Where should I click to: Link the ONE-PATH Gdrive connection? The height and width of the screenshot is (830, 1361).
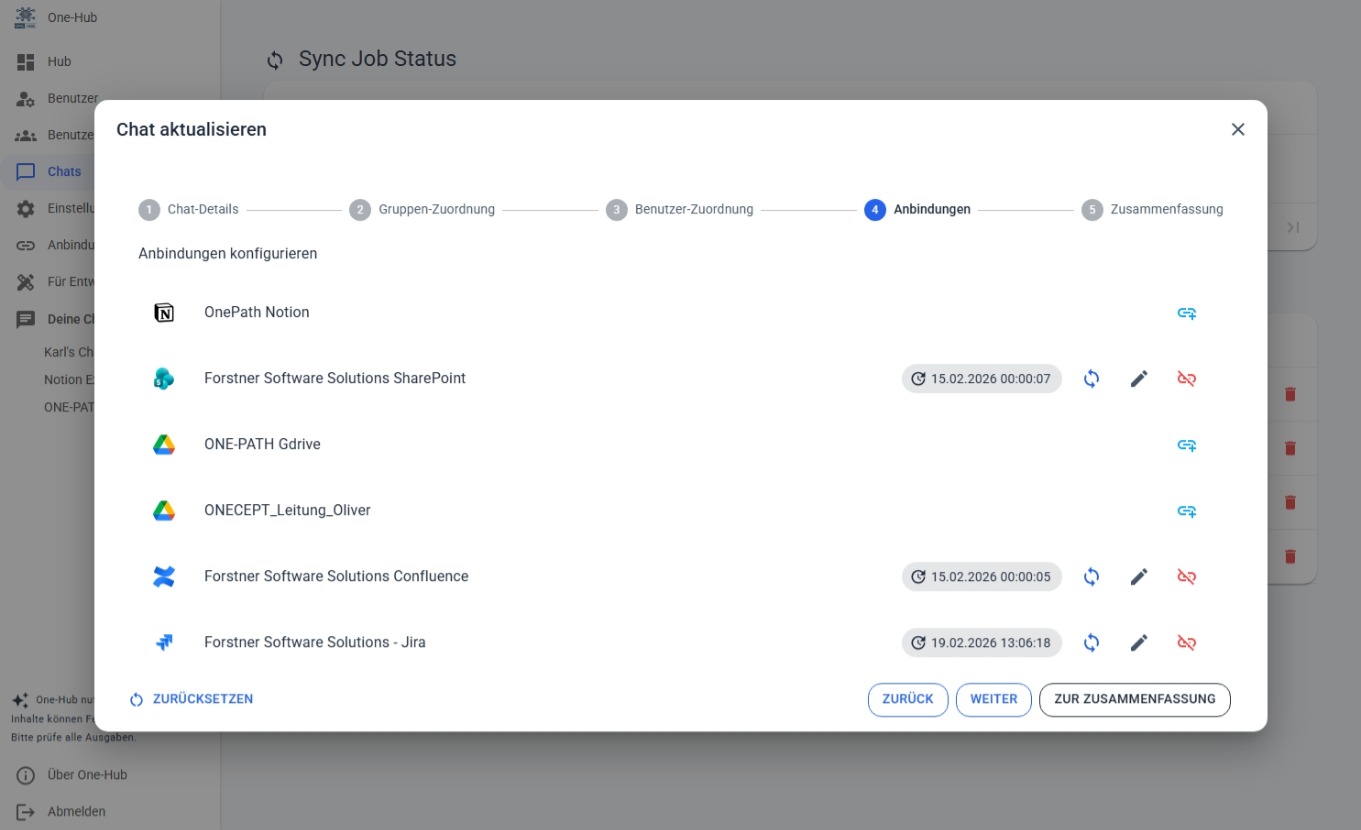1186,445
